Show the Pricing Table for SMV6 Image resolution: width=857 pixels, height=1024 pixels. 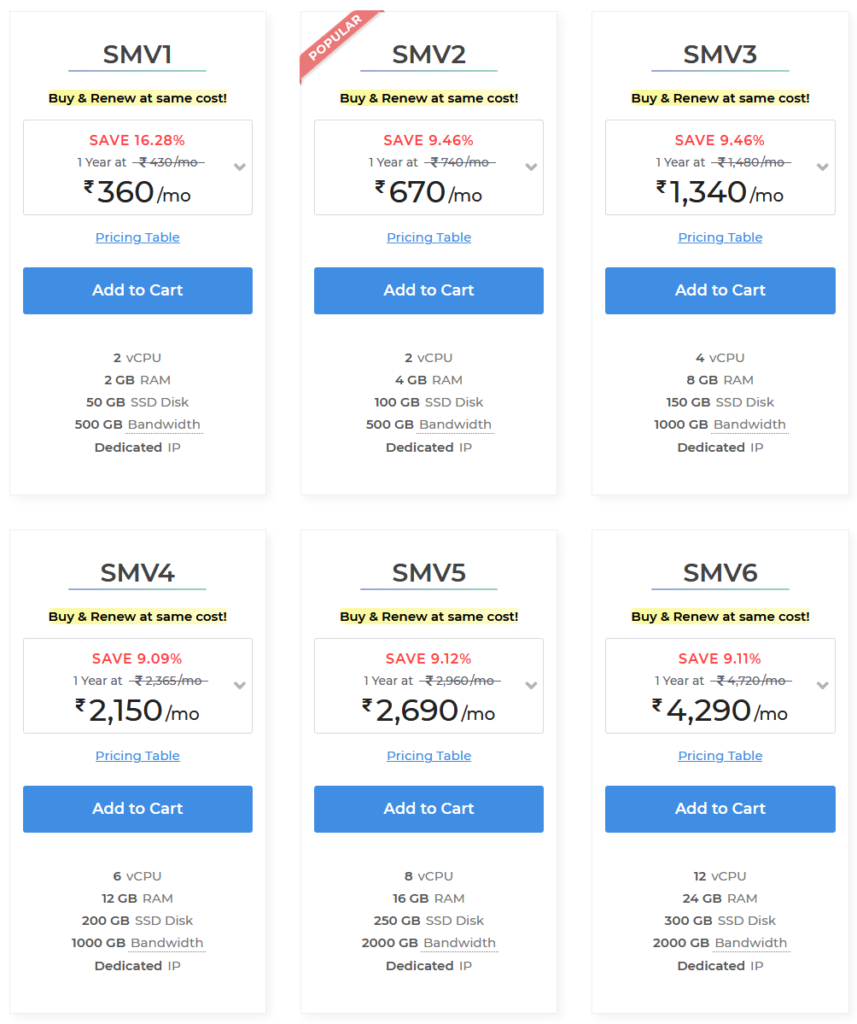[720, 756]
